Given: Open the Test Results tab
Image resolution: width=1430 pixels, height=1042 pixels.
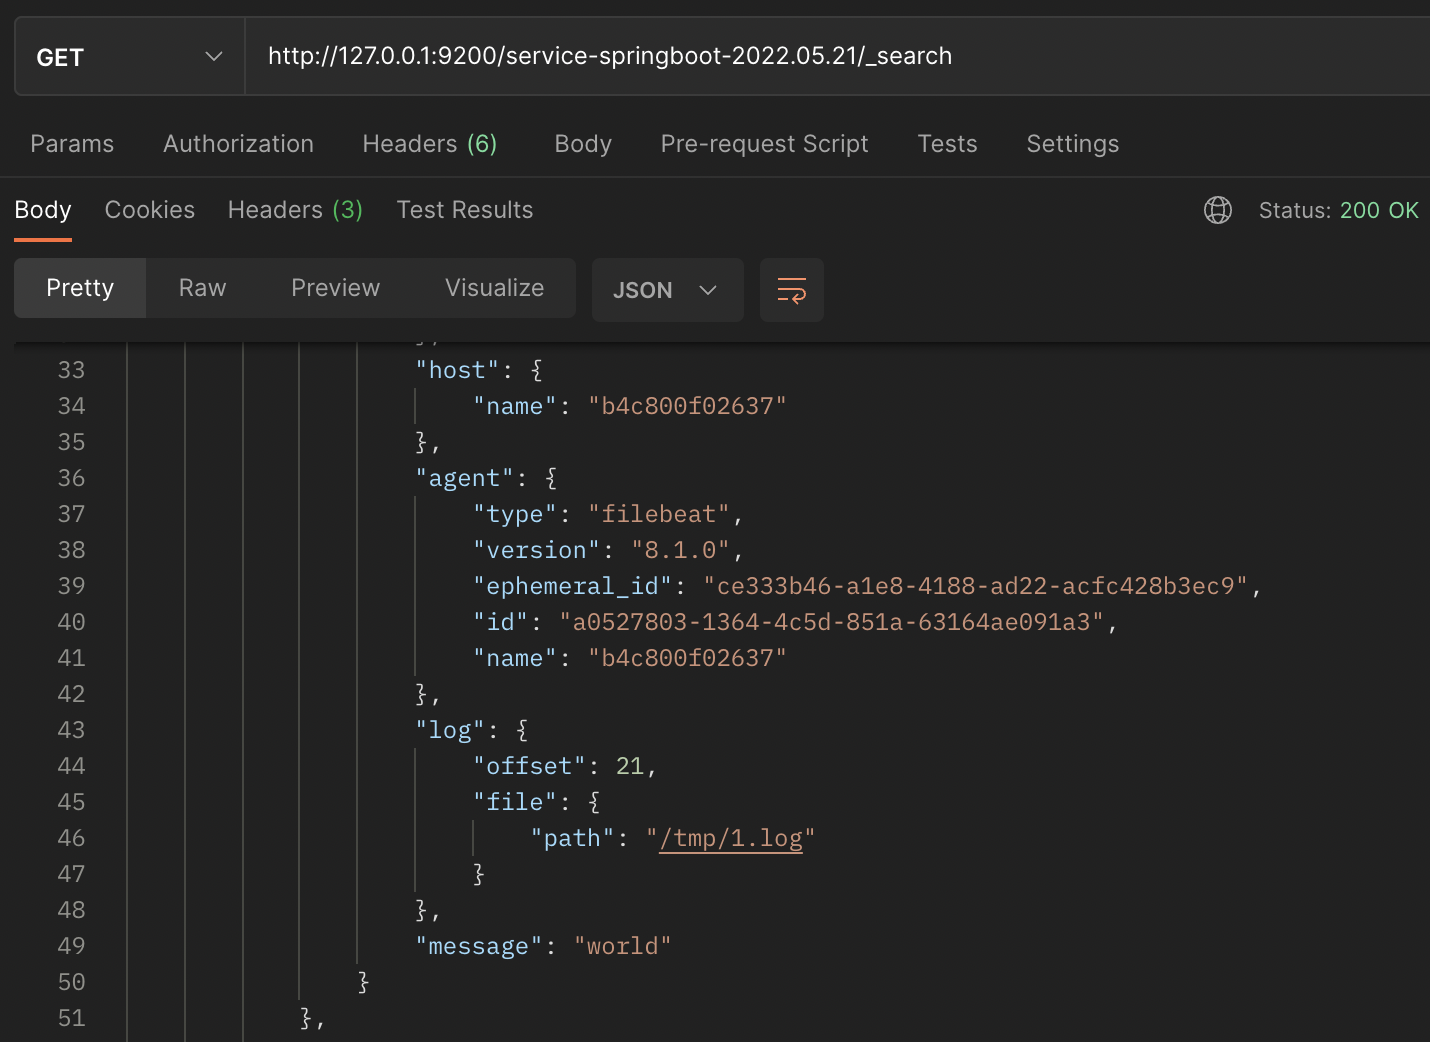Looking at the screenshot, I should click(x=465, y=210).
